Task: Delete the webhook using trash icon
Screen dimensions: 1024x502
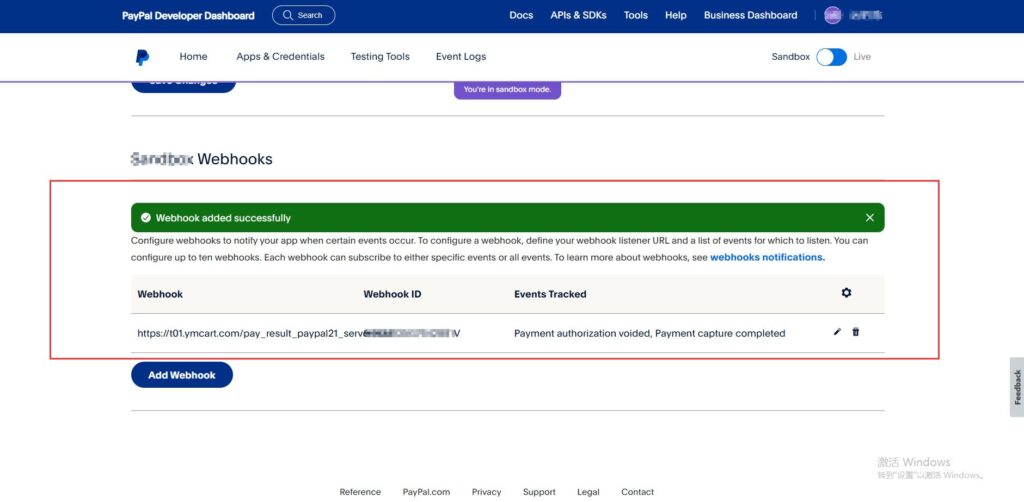Action: tap(855, 332)
